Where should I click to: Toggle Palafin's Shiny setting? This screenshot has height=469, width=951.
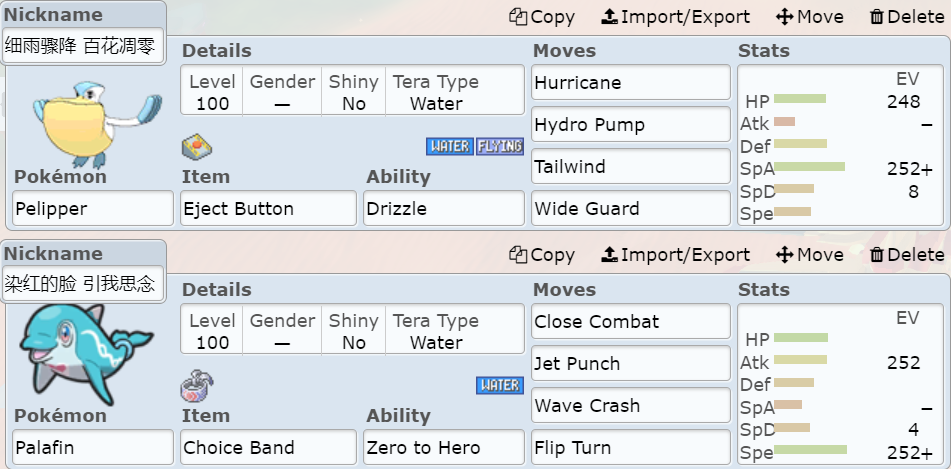click(x=353, y=331)
